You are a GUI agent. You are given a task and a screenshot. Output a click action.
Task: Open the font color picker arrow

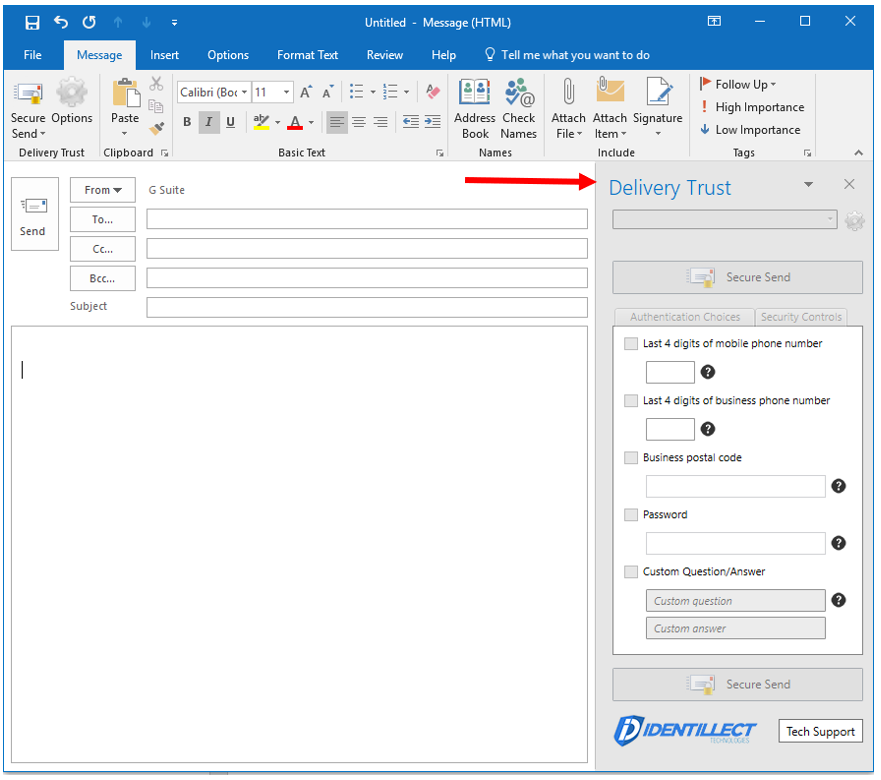pyautogui.click(x=311, y=123)
